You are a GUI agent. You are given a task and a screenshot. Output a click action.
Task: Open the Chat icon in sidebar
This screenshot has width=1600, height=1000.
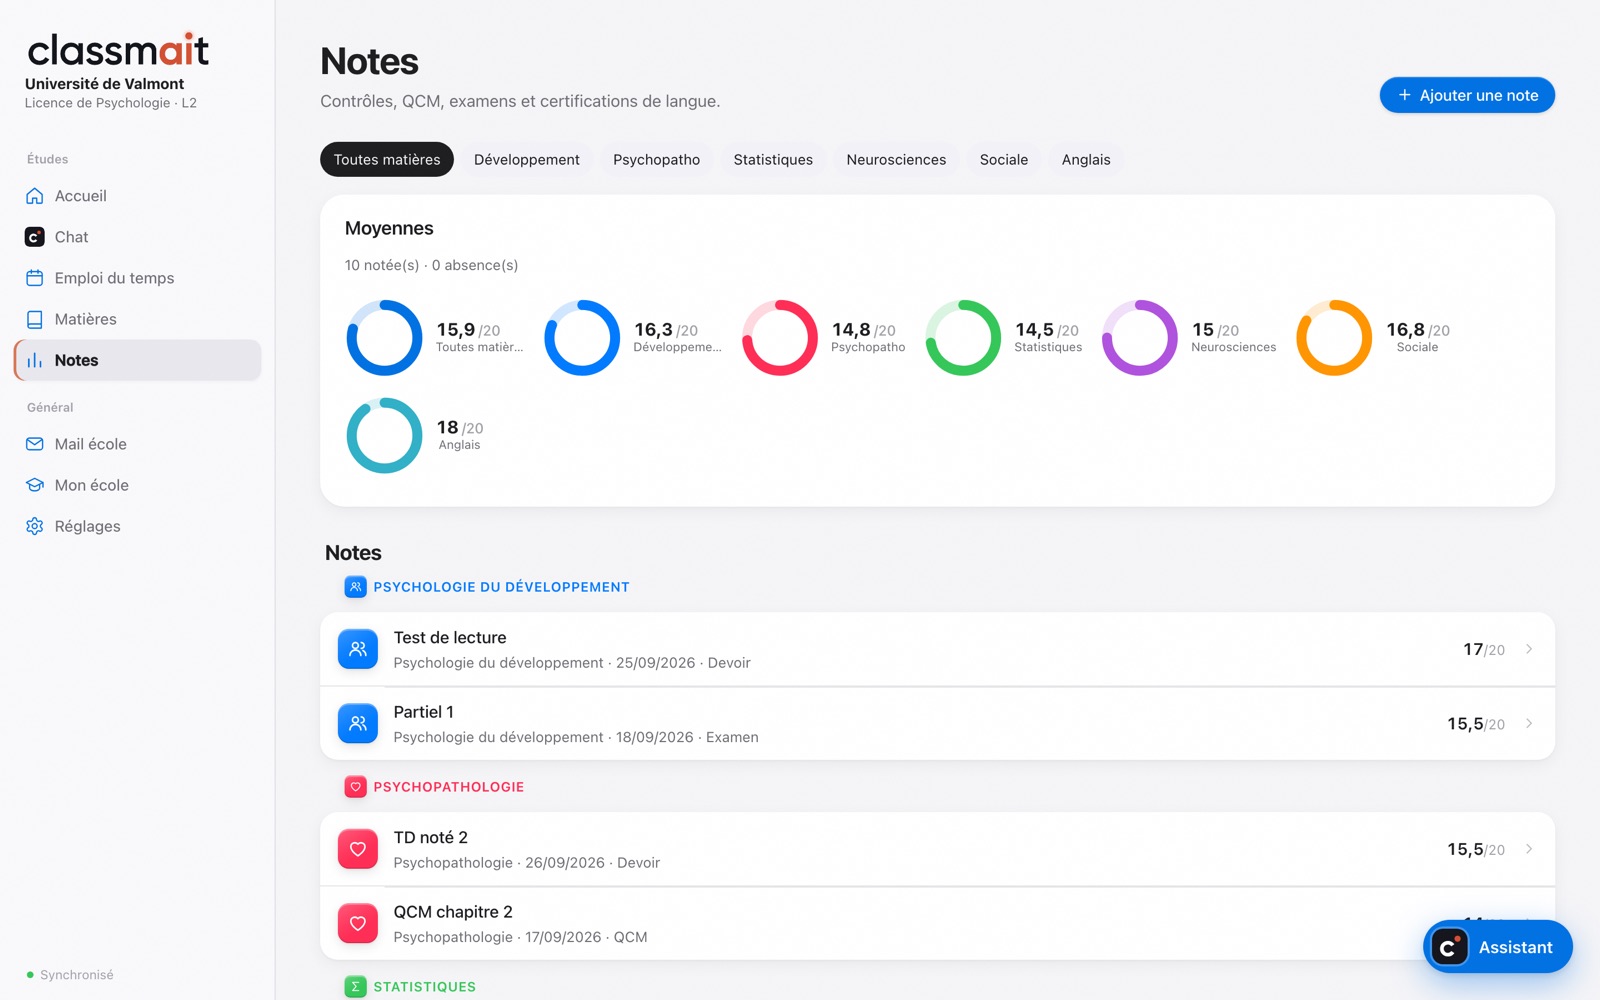coord(35,237)
